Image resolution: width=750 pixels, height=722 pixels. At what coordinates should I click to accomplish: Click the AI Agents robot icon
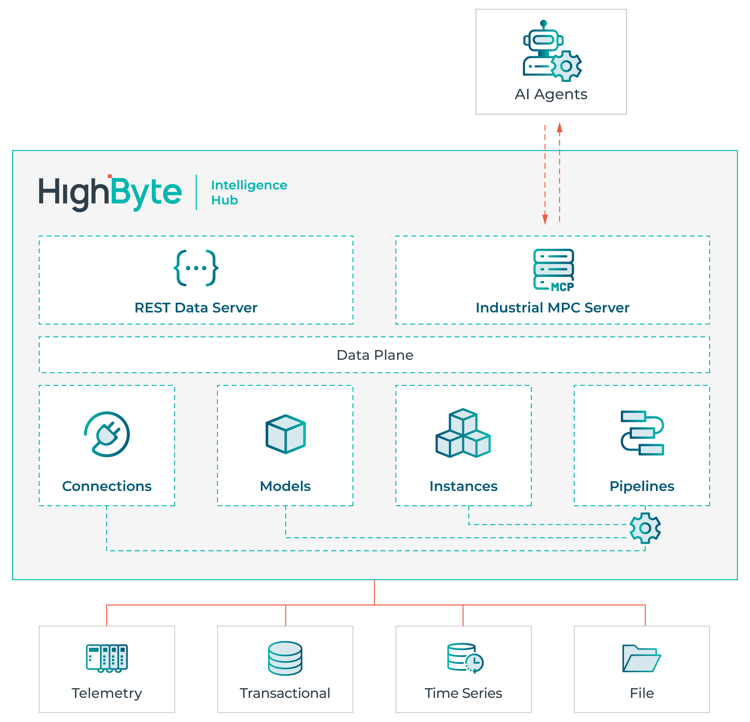(x=552, y=50)
